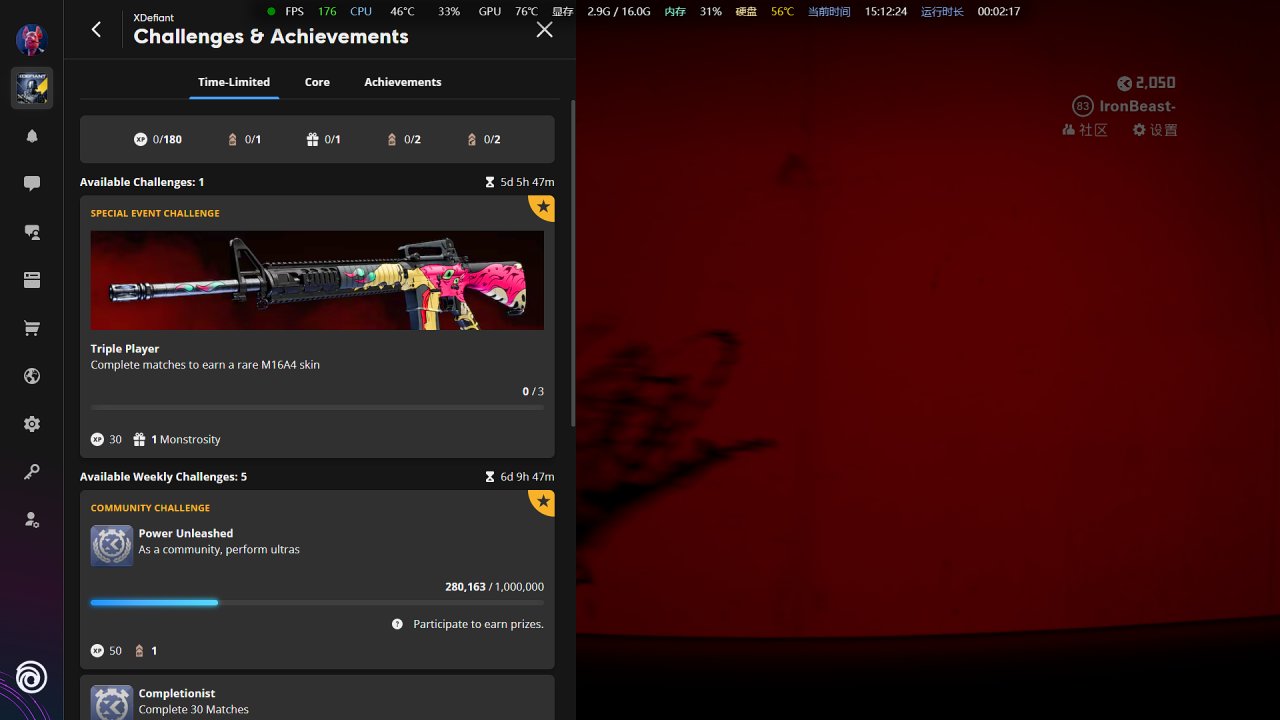Open the notifications bell
The width and height of the screenshot is (1280, 720).
32,136
